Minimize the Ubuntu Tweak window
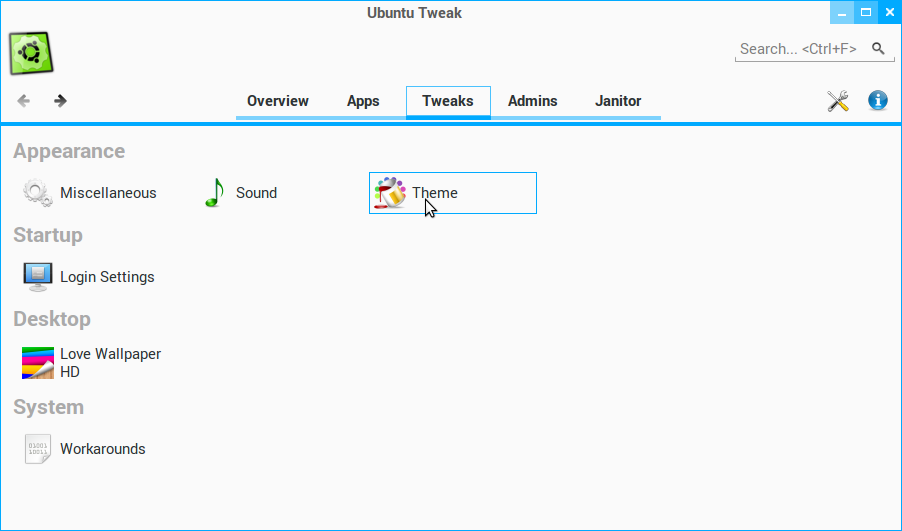This screenshot has width=902, height=531. pyautogui.click(x=842, y=13)
